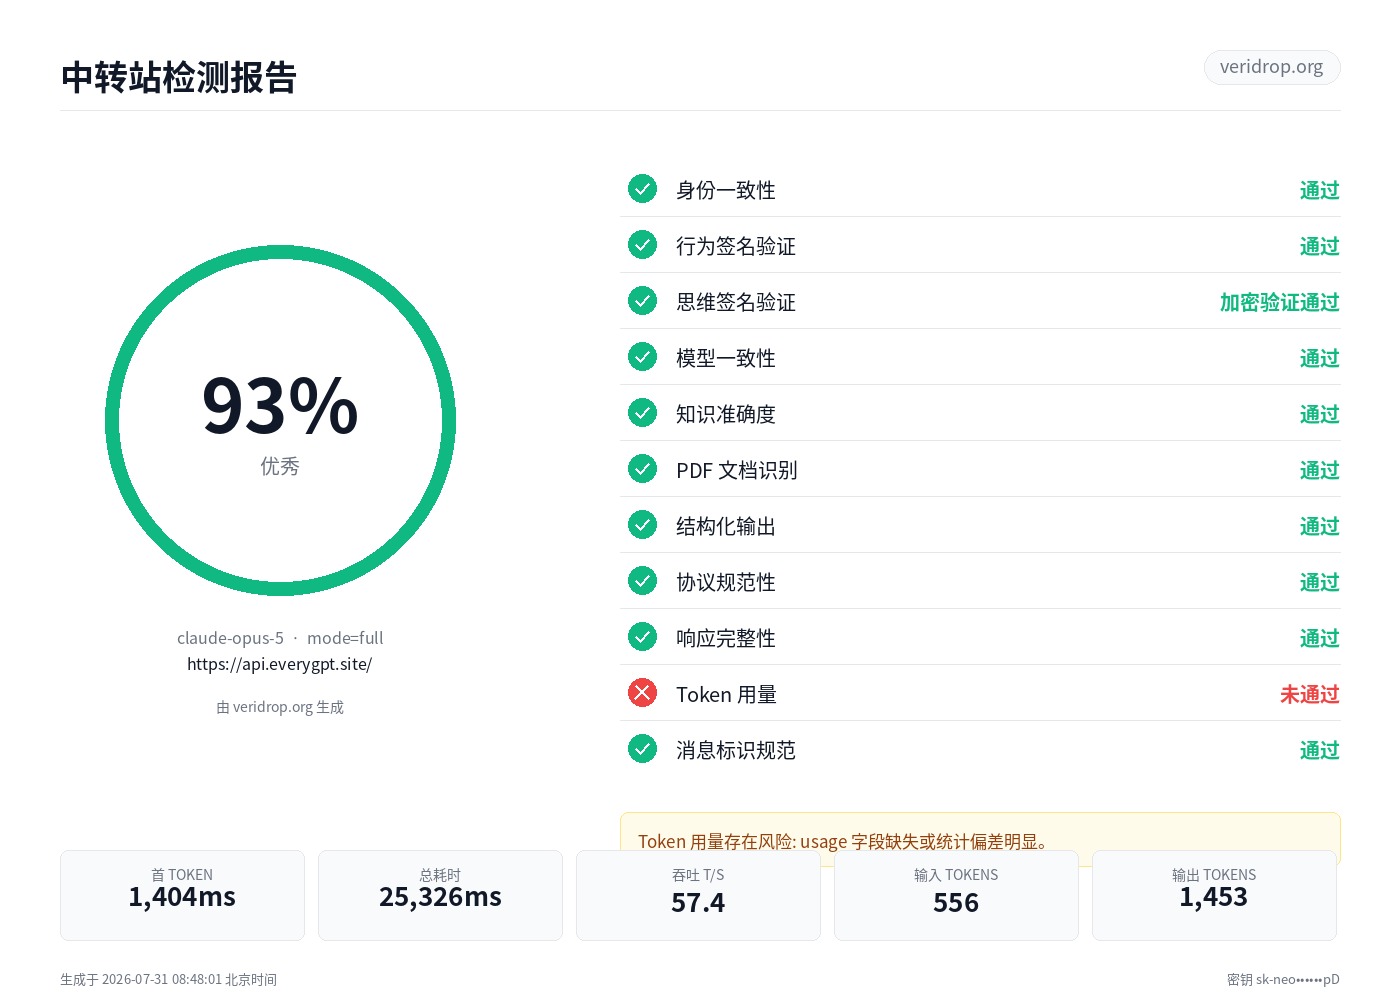Open the https://api.everygpt.site/ URL link
1400x1000 pixels.
click(280, 664)
